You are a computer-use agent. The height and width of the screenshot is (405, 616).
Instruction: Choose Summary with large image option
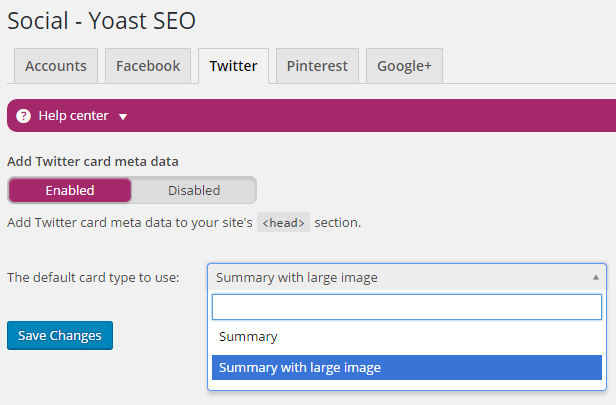click(x=407, y=368)
